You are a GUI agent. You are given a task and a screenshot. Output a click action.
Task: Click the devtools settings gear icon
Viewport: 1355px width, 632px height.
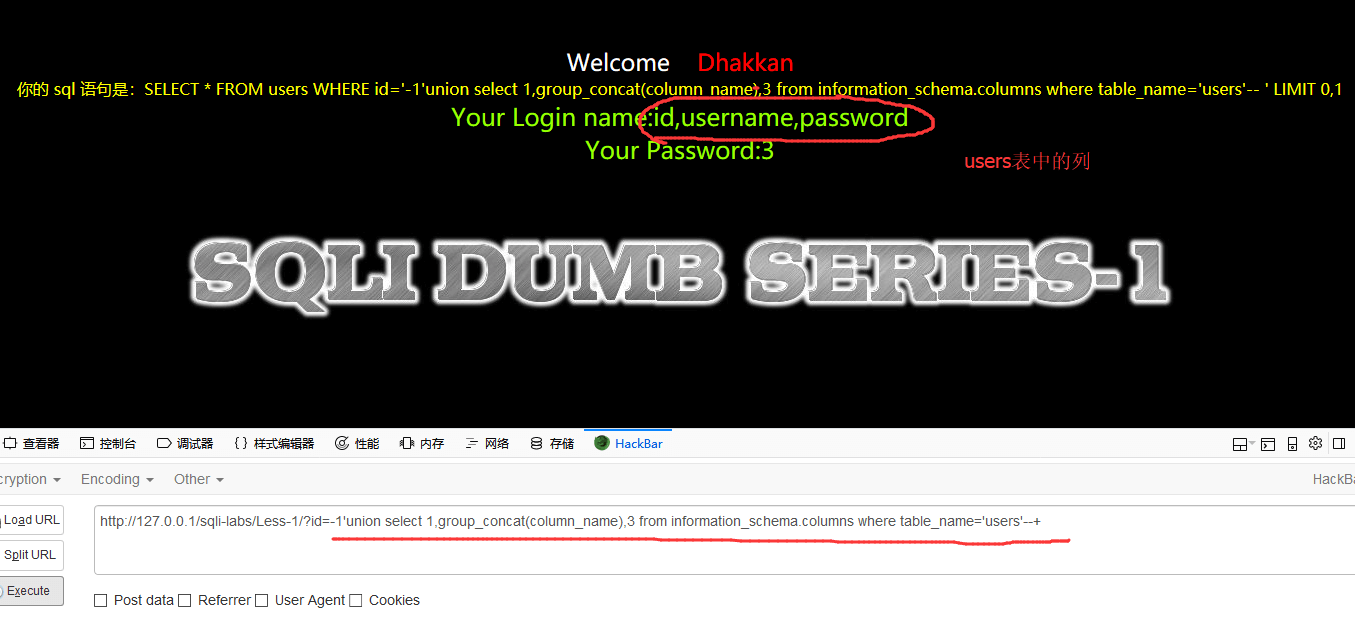[x=1315, y=443]
